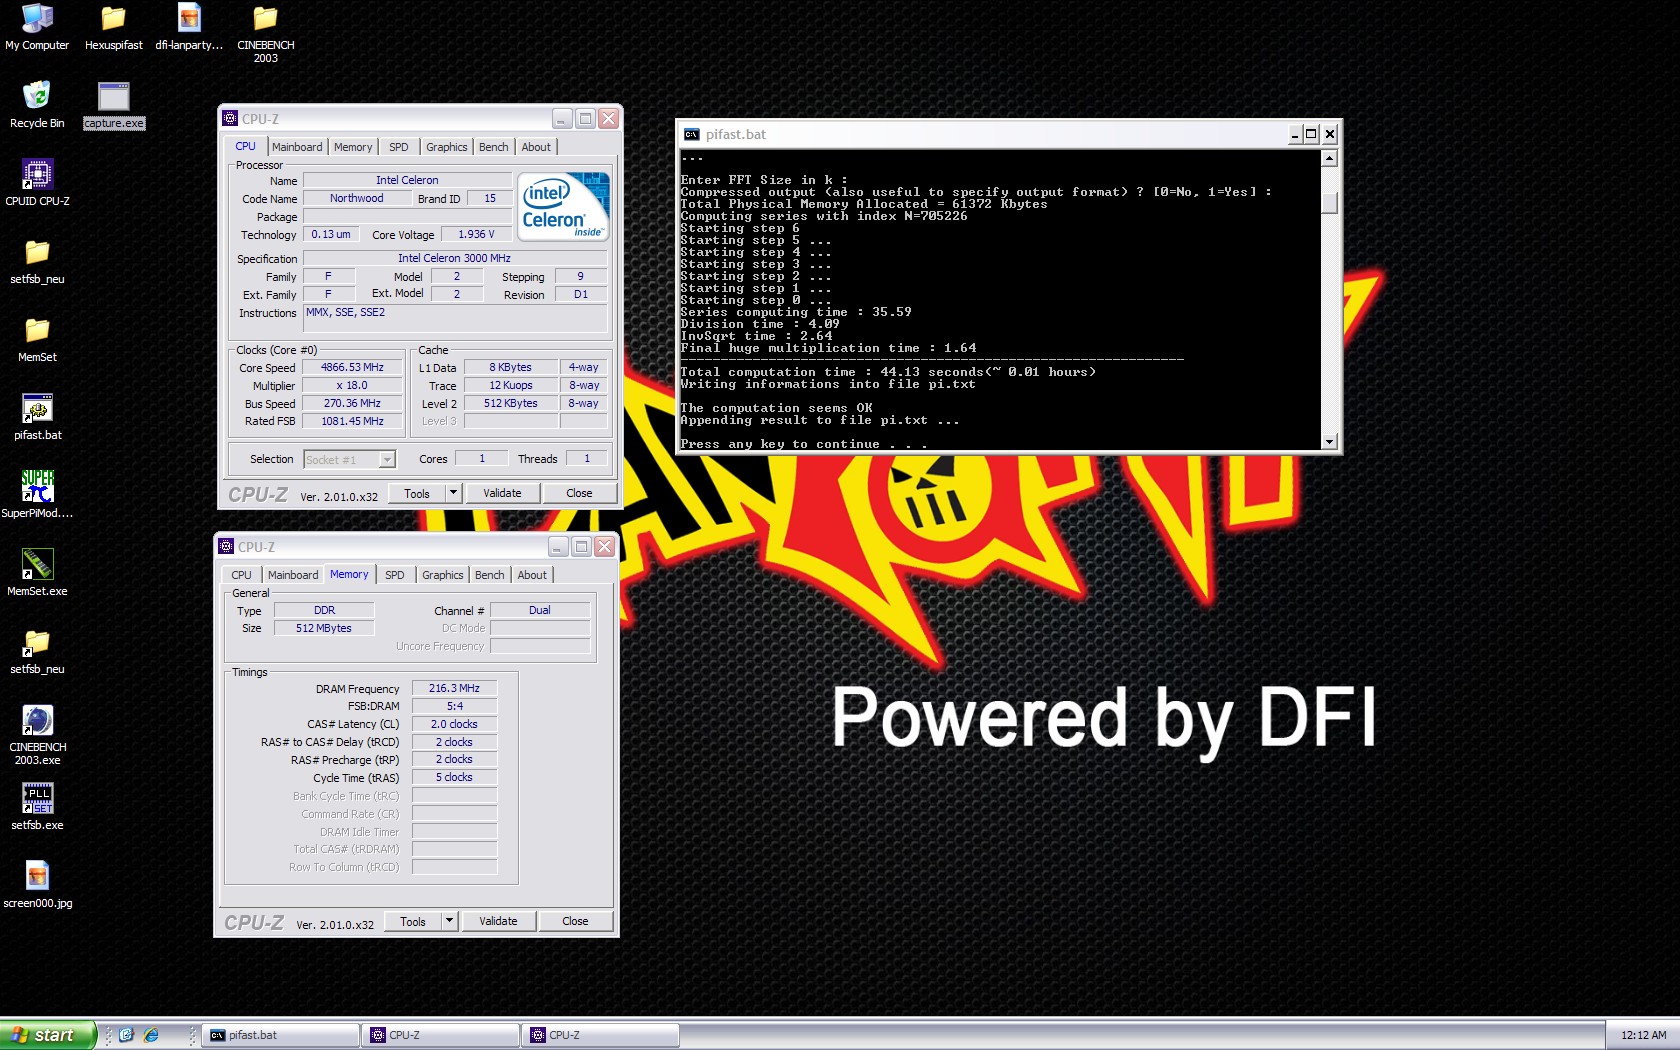The image size is (1680, 1050).
Task: Open About tab in upper CPU-Z
Action: (x=536, y=147)
